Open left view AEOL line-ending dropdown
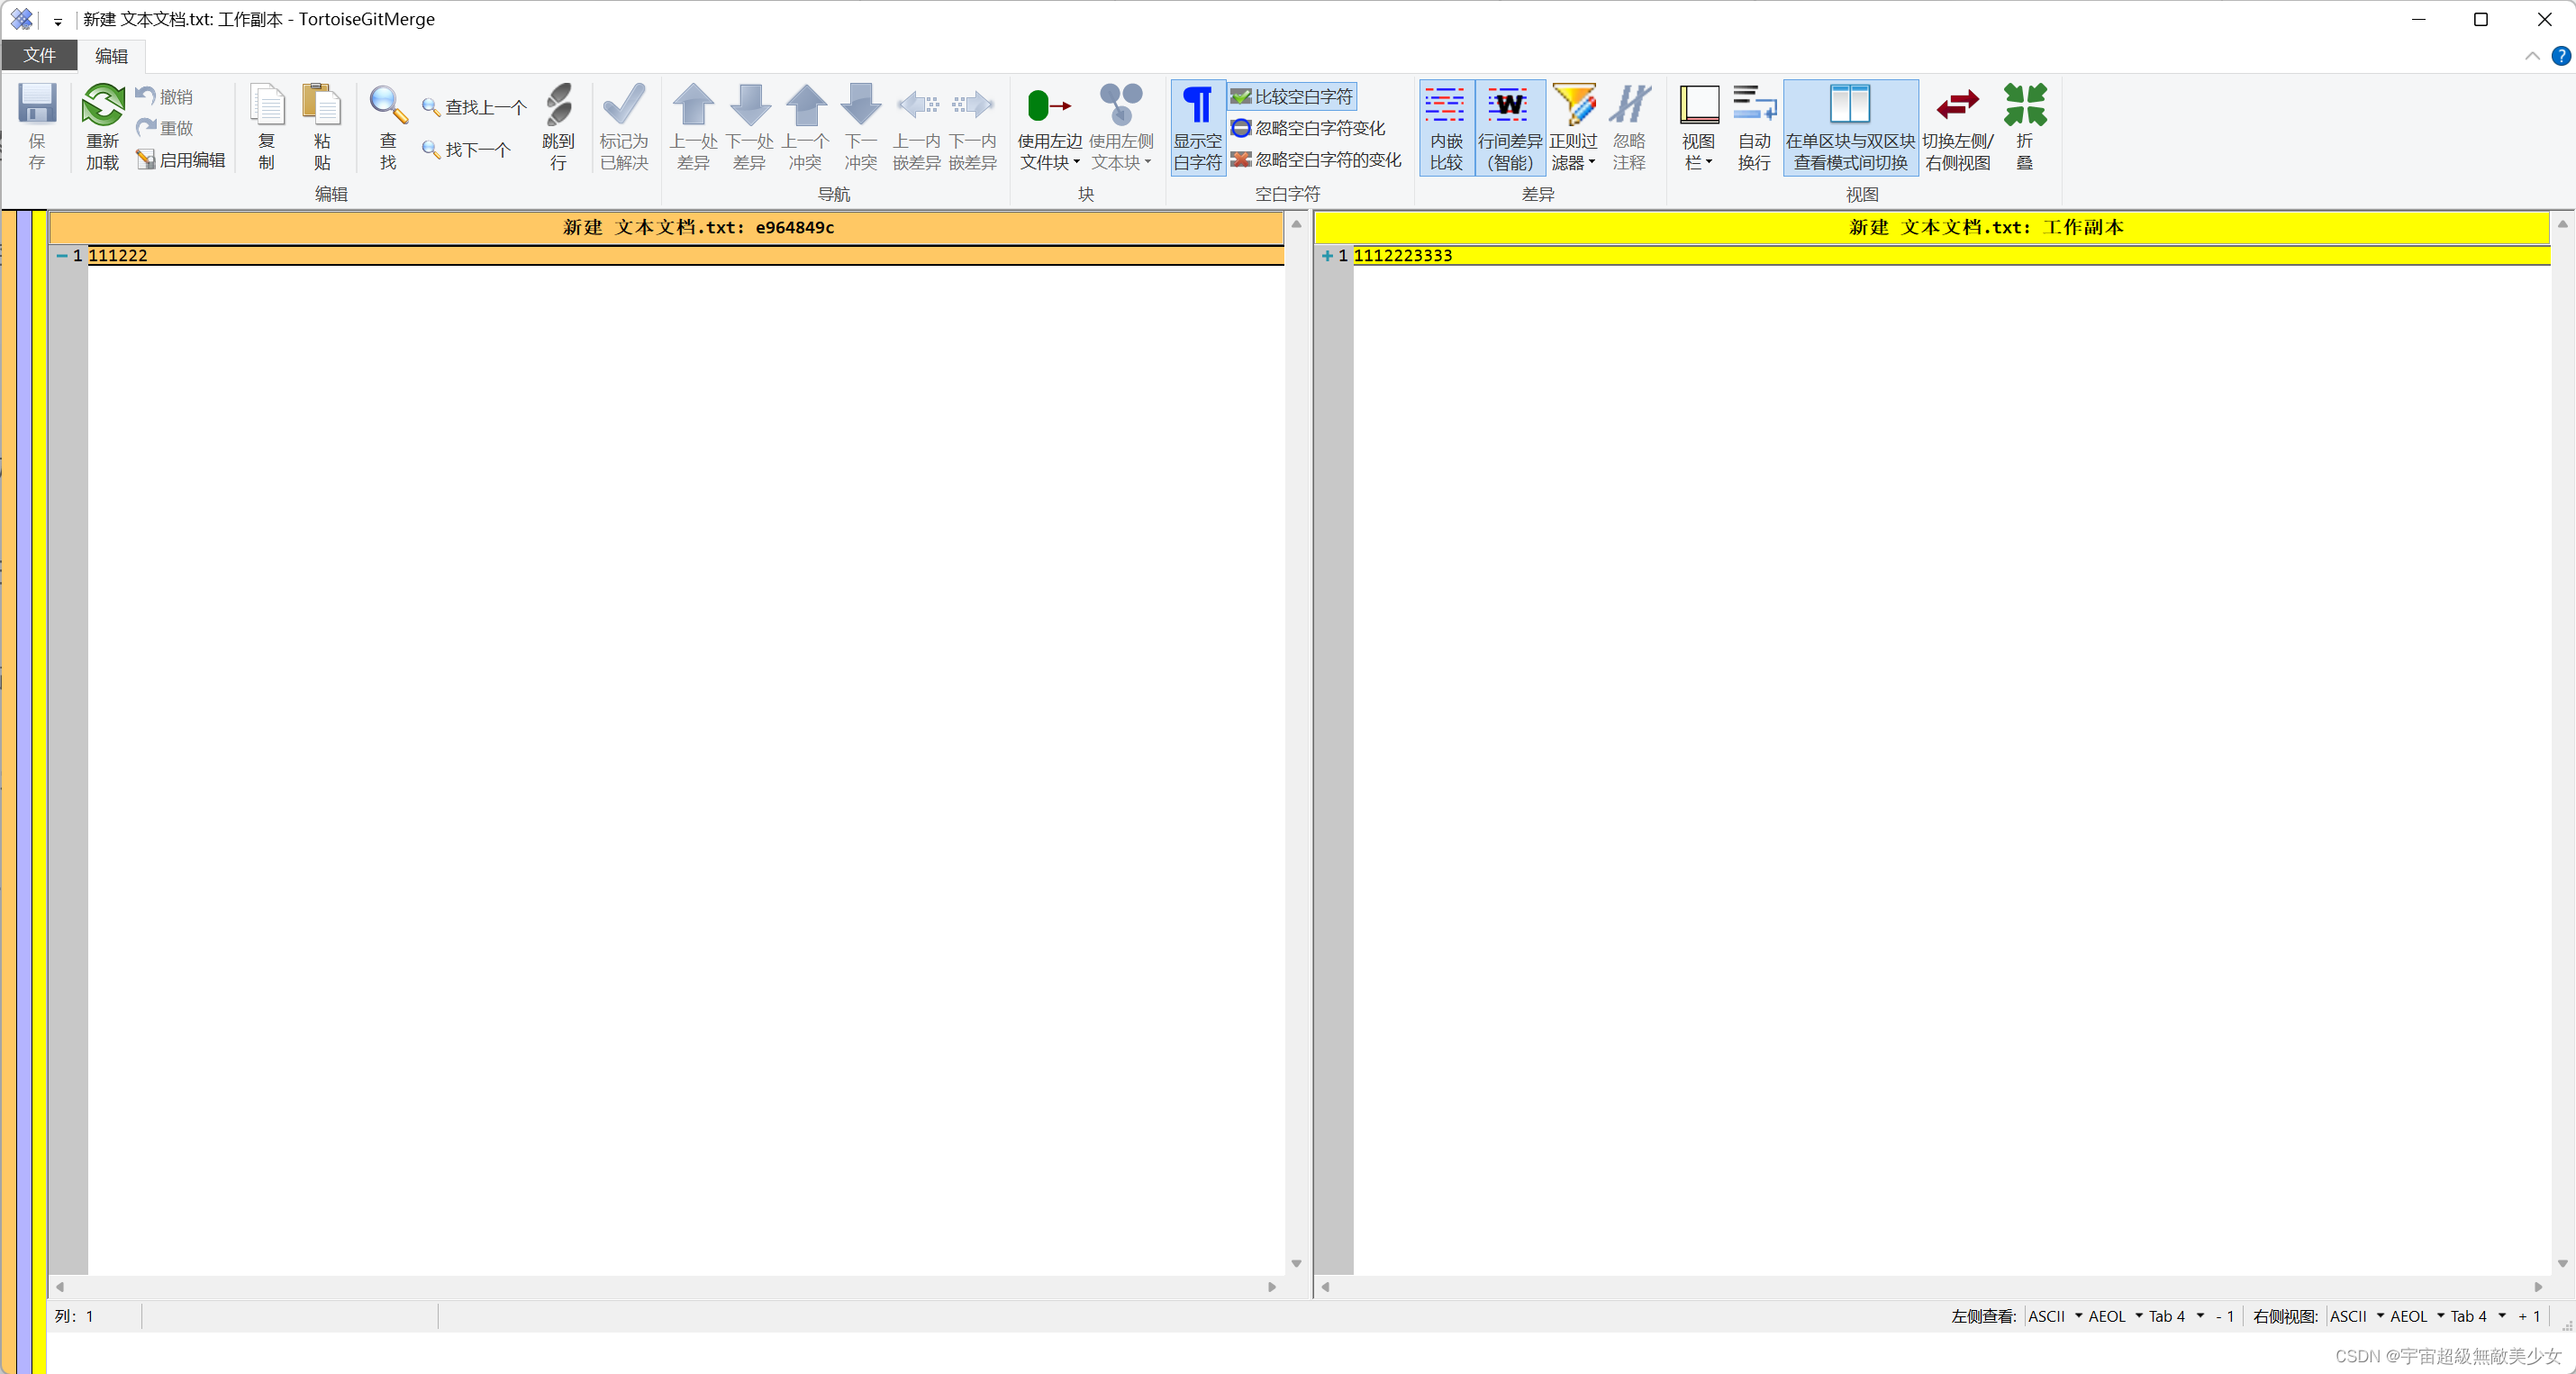Screen dimensions: 2576x1374 (x=2115, y=1316)
